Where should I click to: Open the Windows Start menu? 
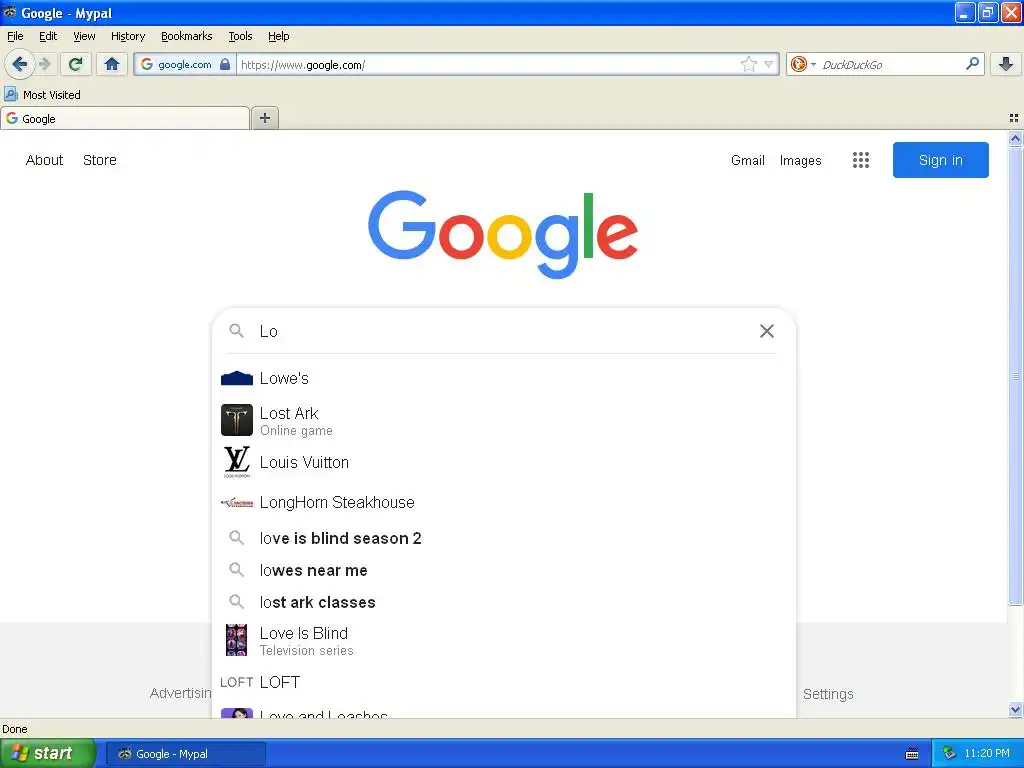pyautogui.click(x=48, y=753)
